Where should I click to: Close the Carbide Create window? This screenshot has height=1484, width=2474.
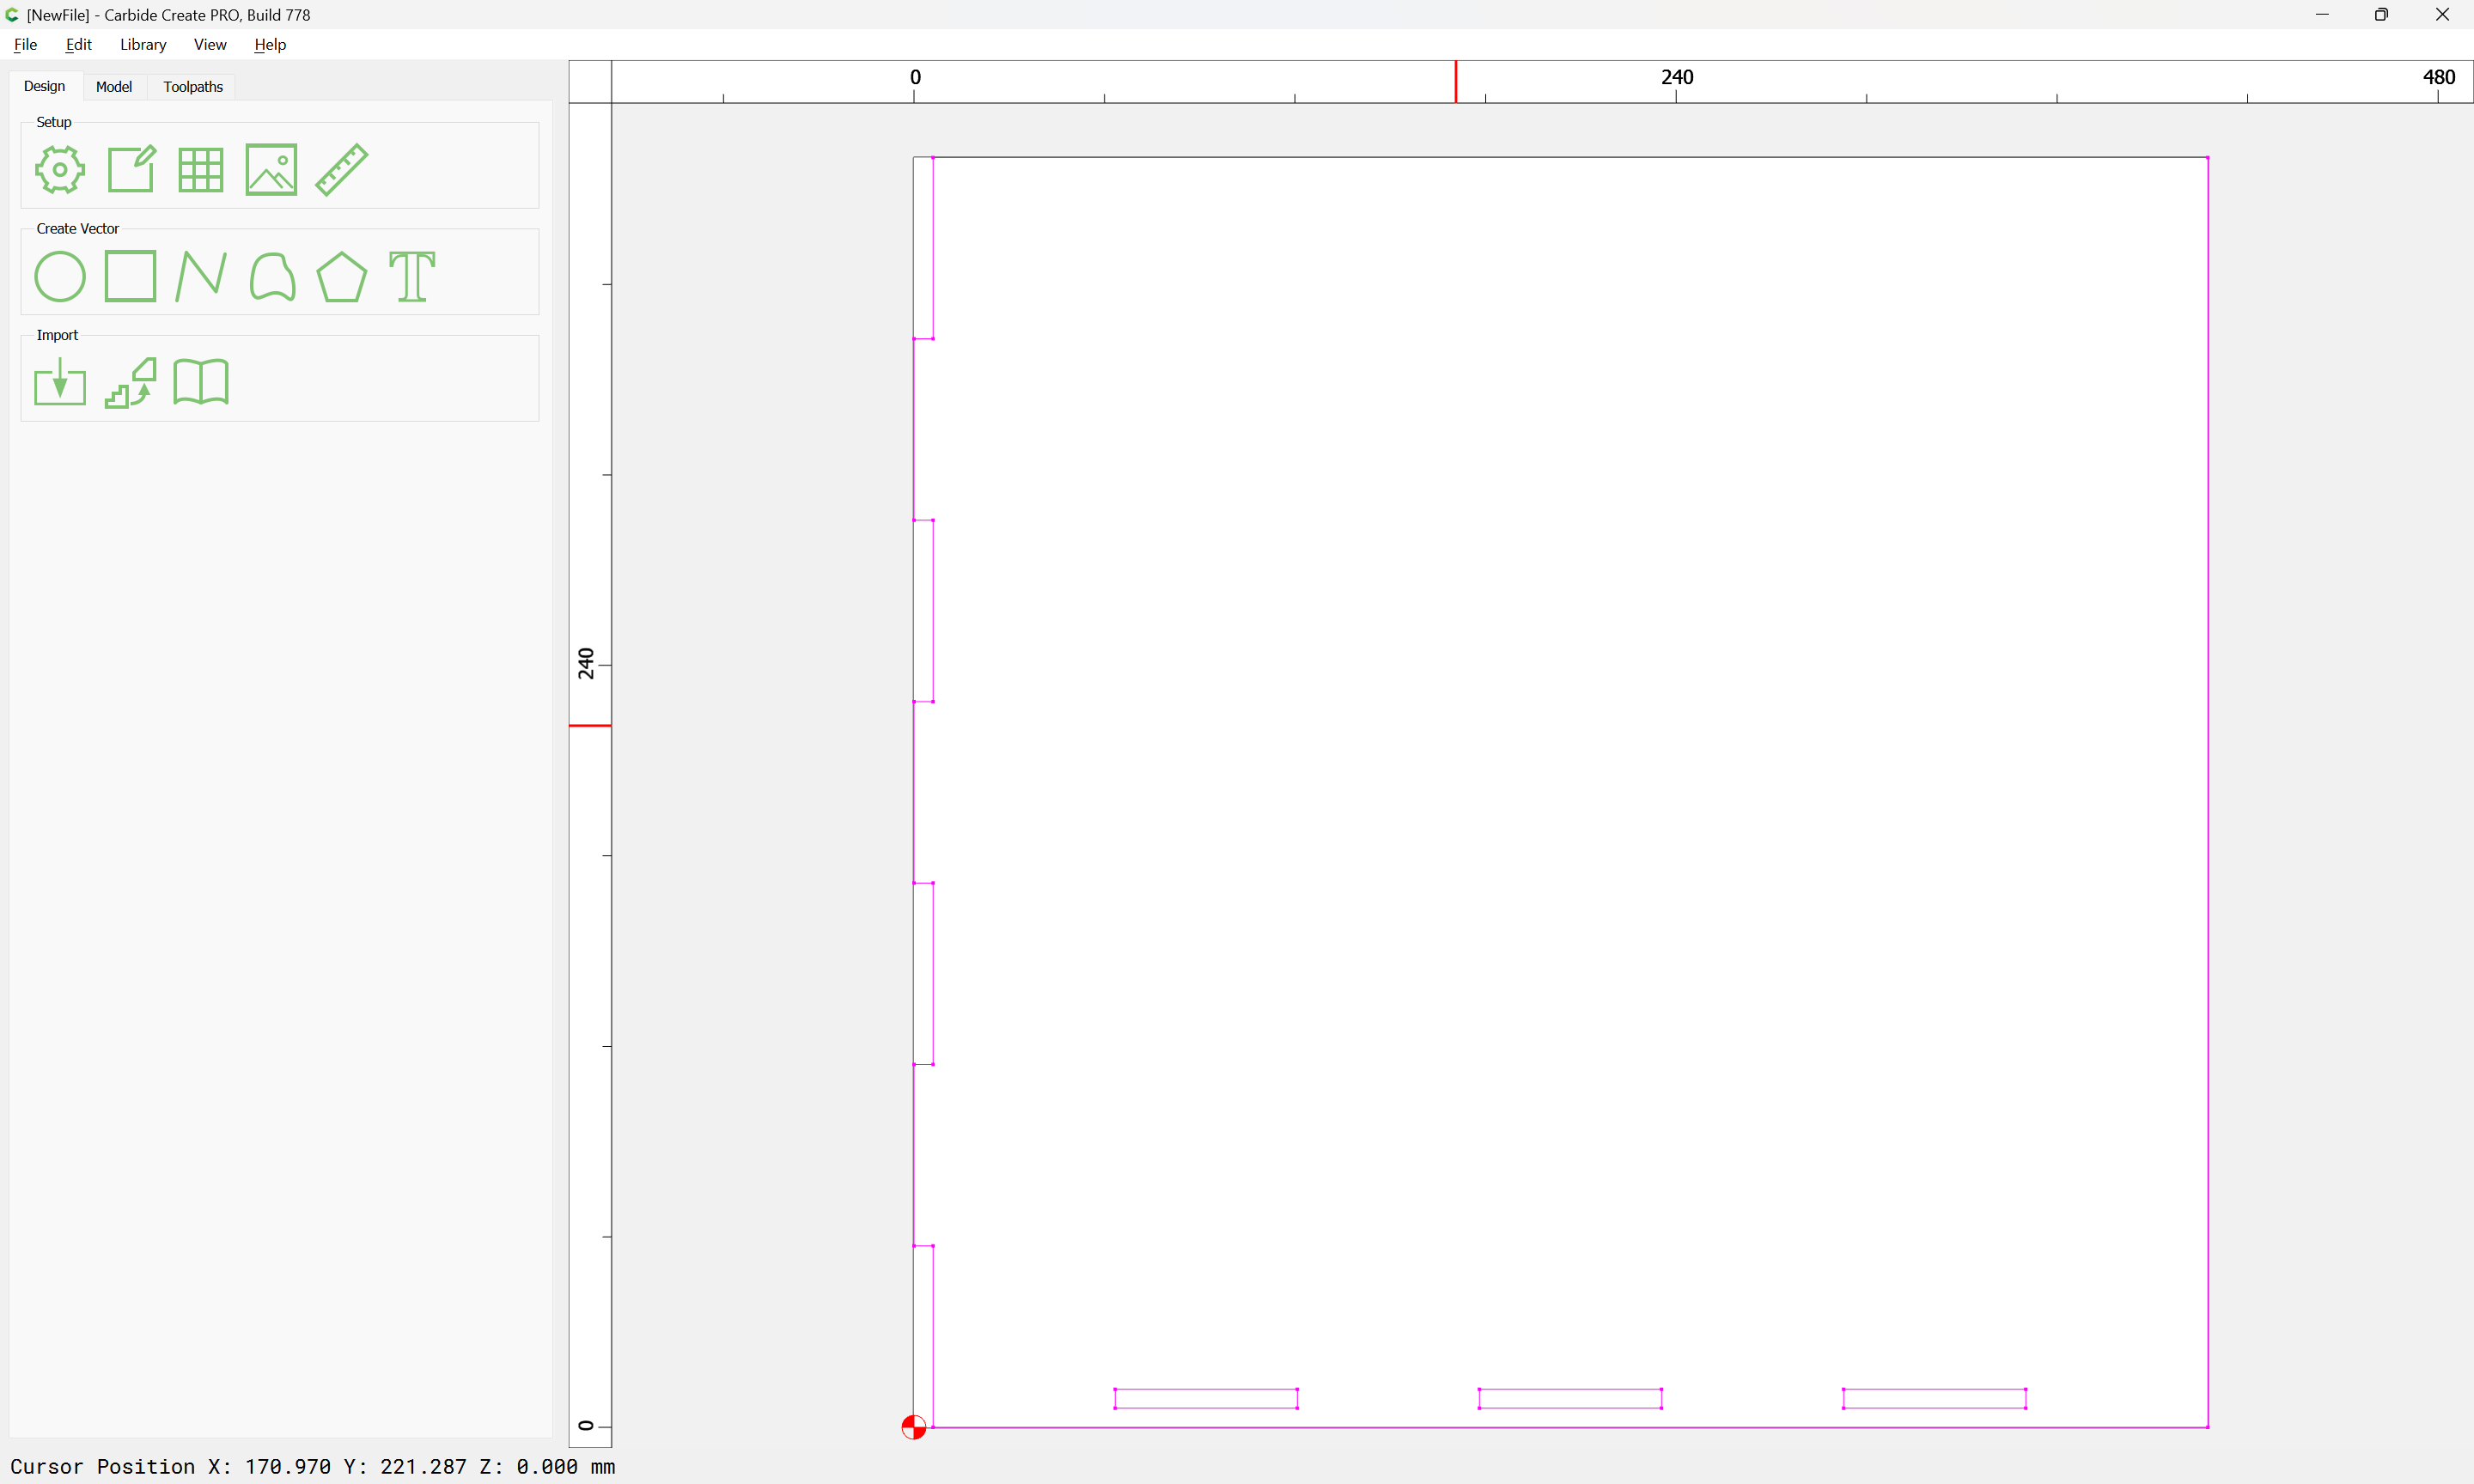pos(2442,15)
